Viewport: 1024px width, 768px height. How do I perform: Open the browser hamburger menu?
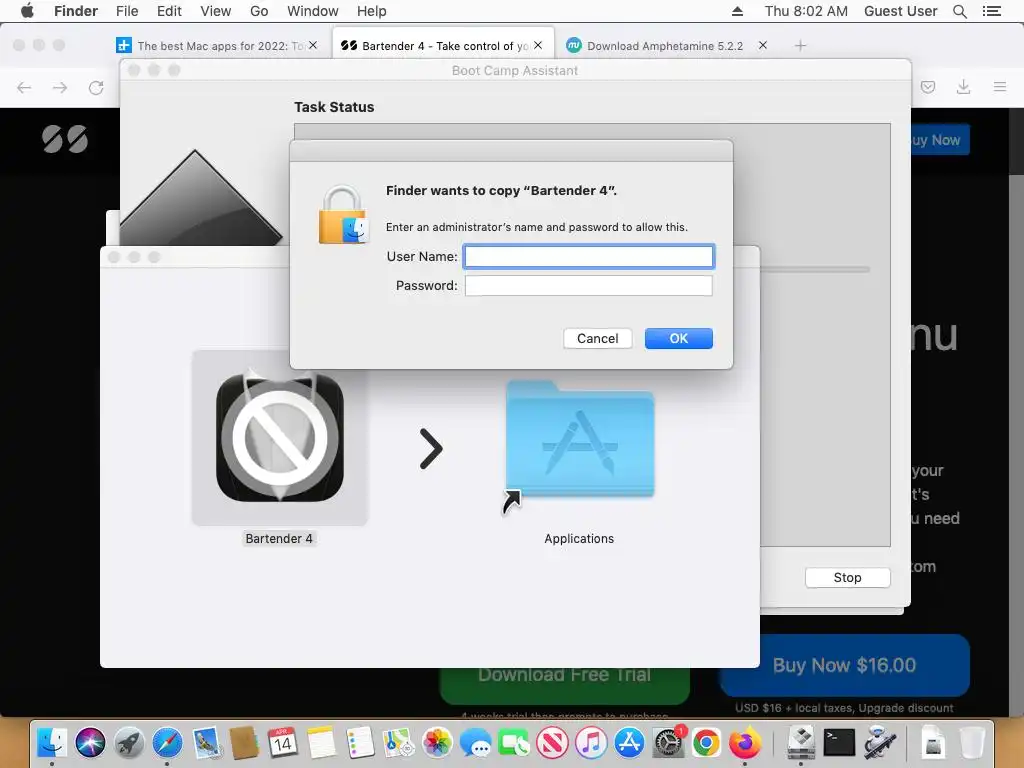tap(1000, 87)
